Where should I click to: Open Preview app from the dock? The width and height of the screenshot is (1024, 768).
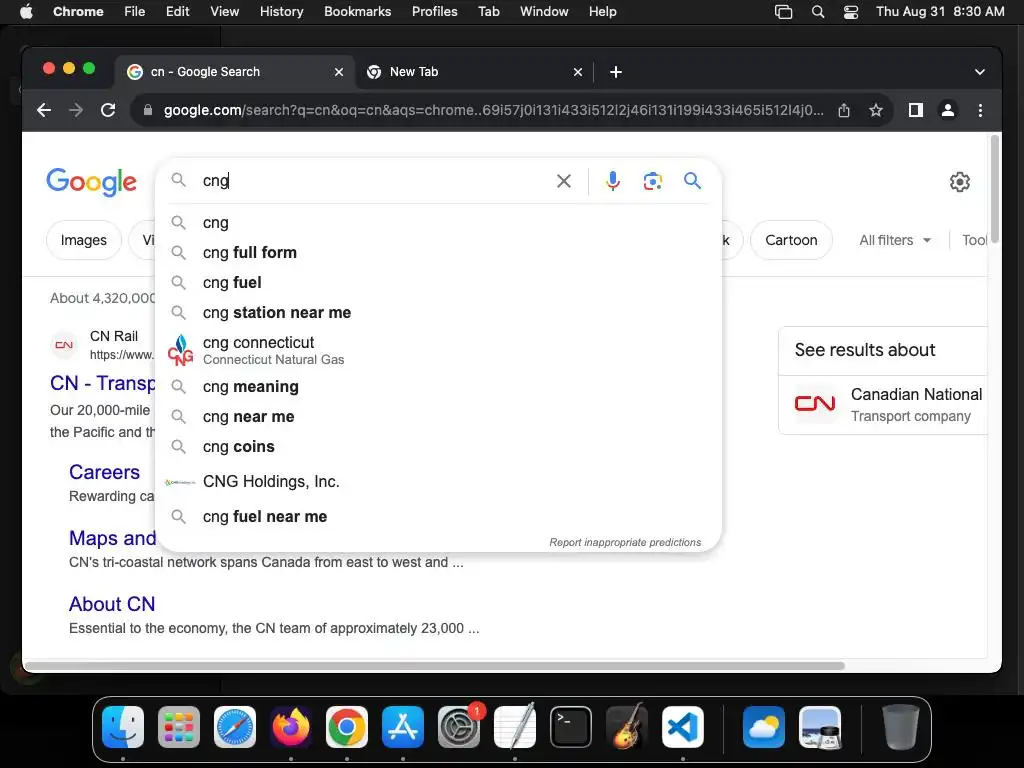tap(820, 727)
